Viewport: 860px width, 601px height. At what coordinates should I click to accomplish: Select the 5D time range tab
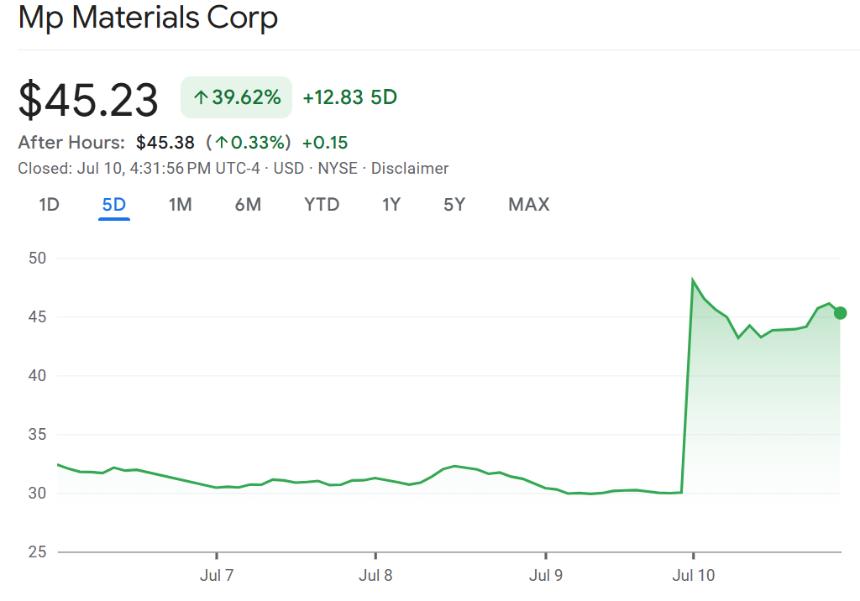(114, 205)
